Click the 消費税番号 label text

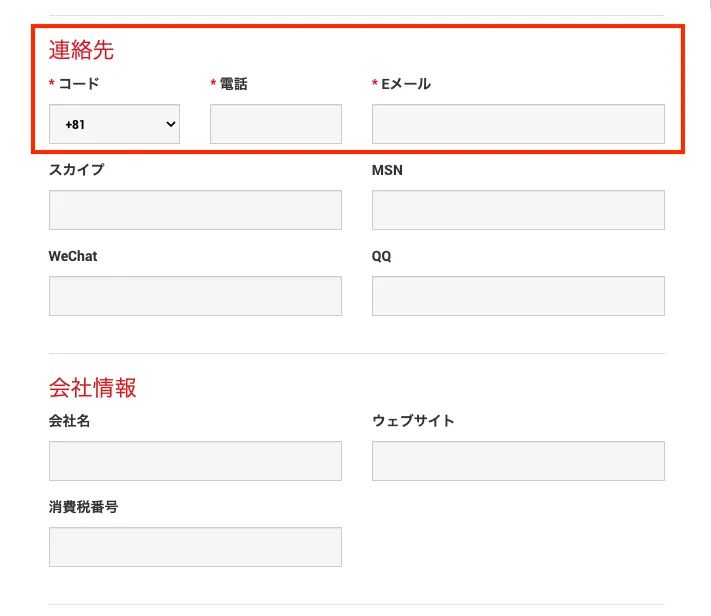click(83, 507)
